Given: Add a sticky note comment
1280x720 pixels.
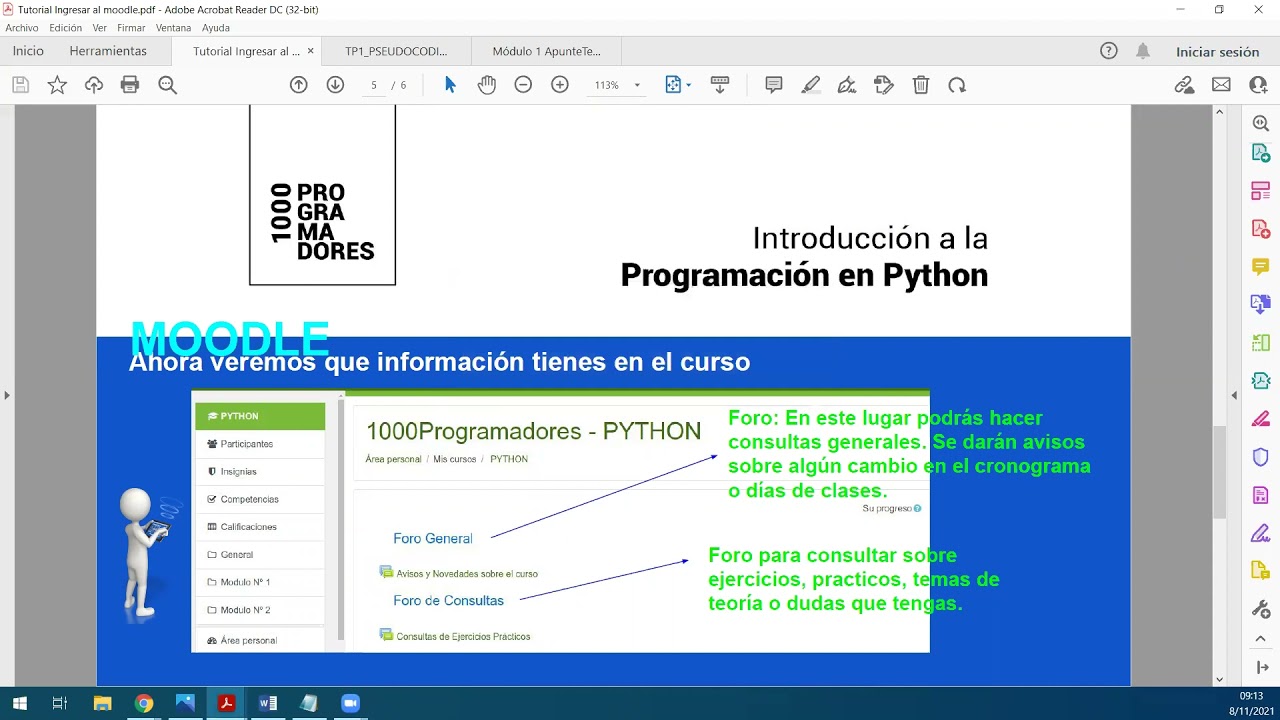Looking at the screenshot, I should (774, 85).
